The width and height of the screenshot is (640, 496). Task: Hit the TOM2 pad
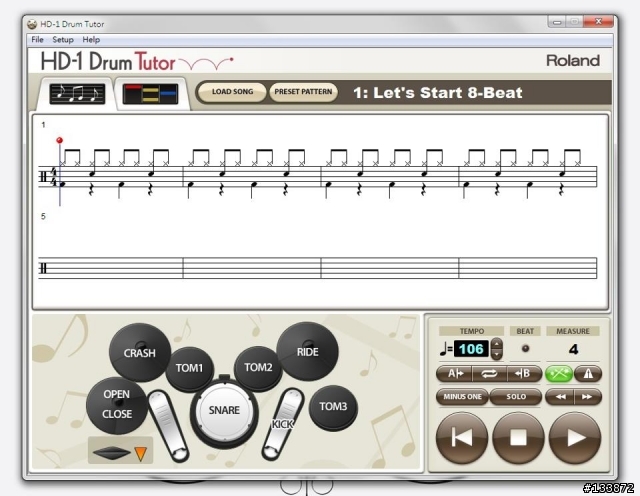(x=258, y=367)
